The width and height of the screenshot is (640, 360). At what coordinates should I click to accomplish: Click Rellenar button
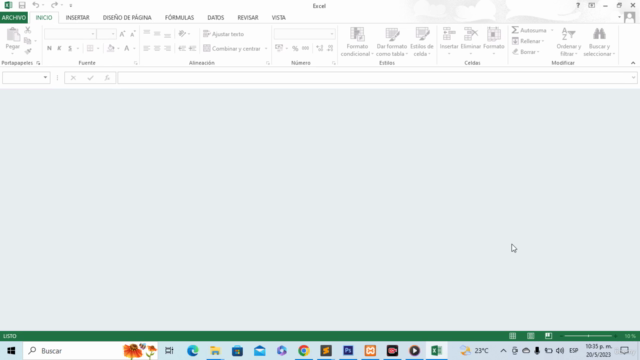point(527,41)
